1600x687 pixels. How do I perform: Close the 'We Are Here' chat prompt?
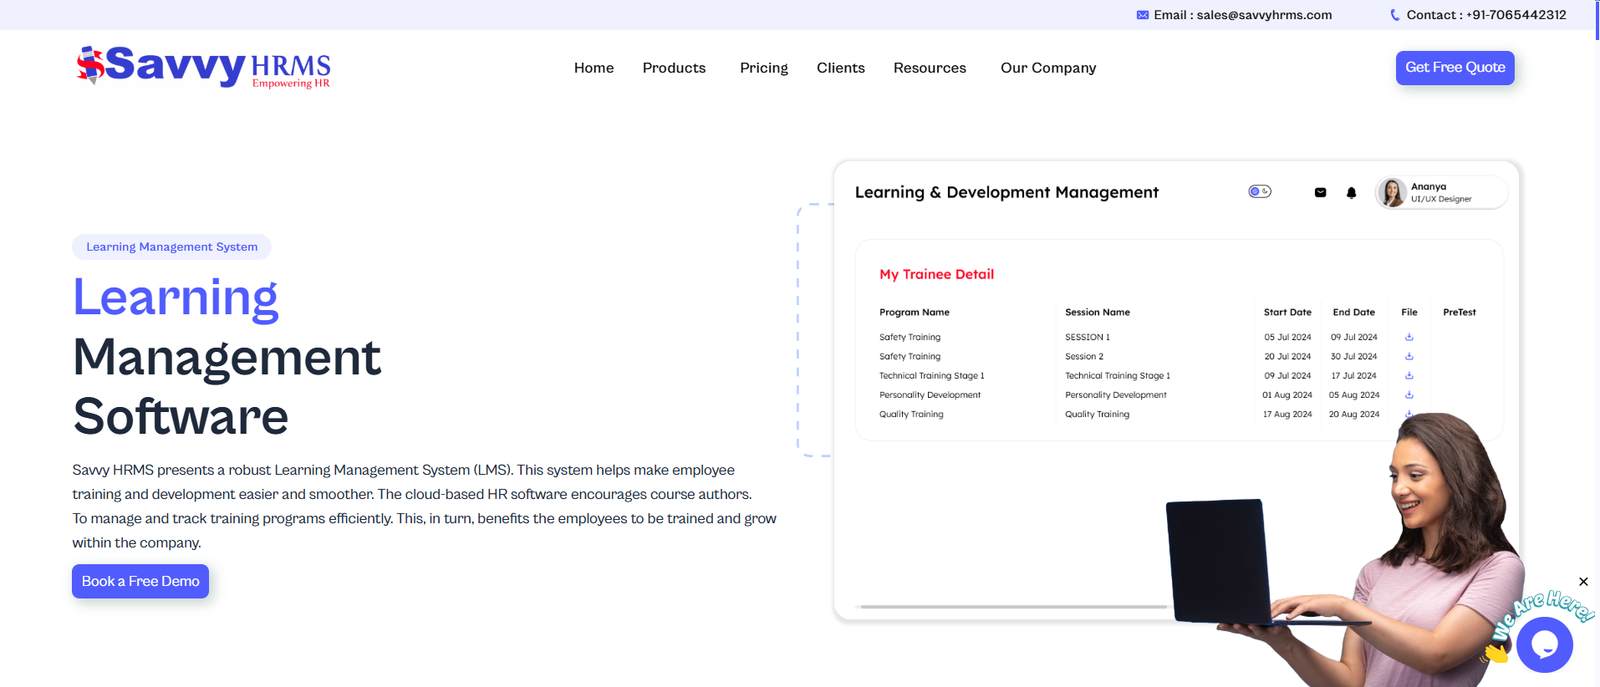[x=1583, y=581]
